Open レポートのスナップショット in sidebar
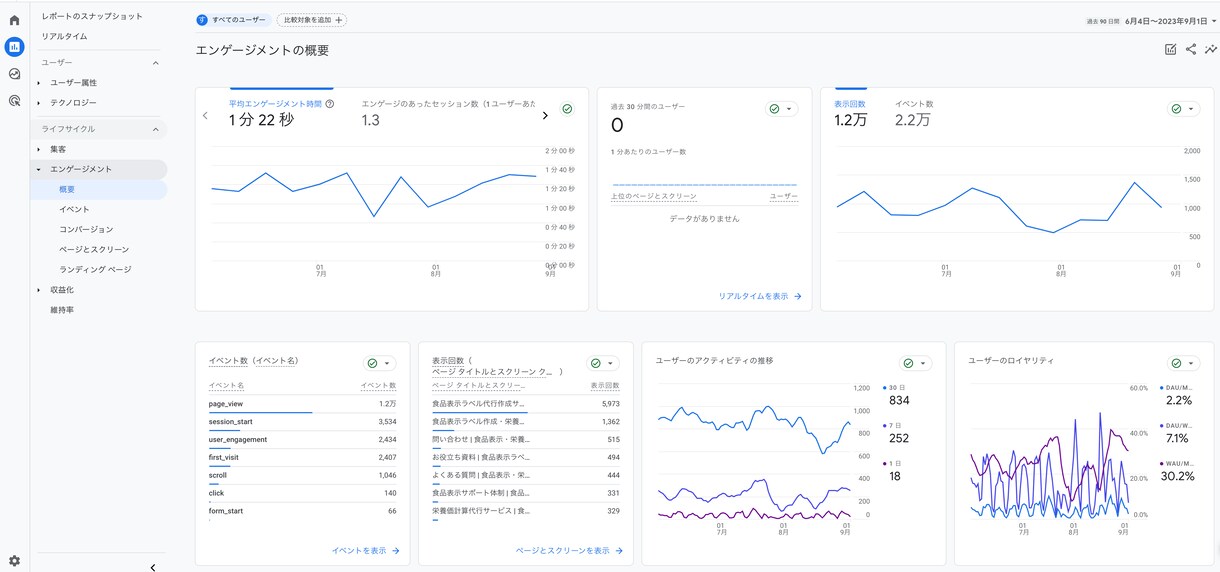This screenshot has width=1220, height=572. coord(92,17)
